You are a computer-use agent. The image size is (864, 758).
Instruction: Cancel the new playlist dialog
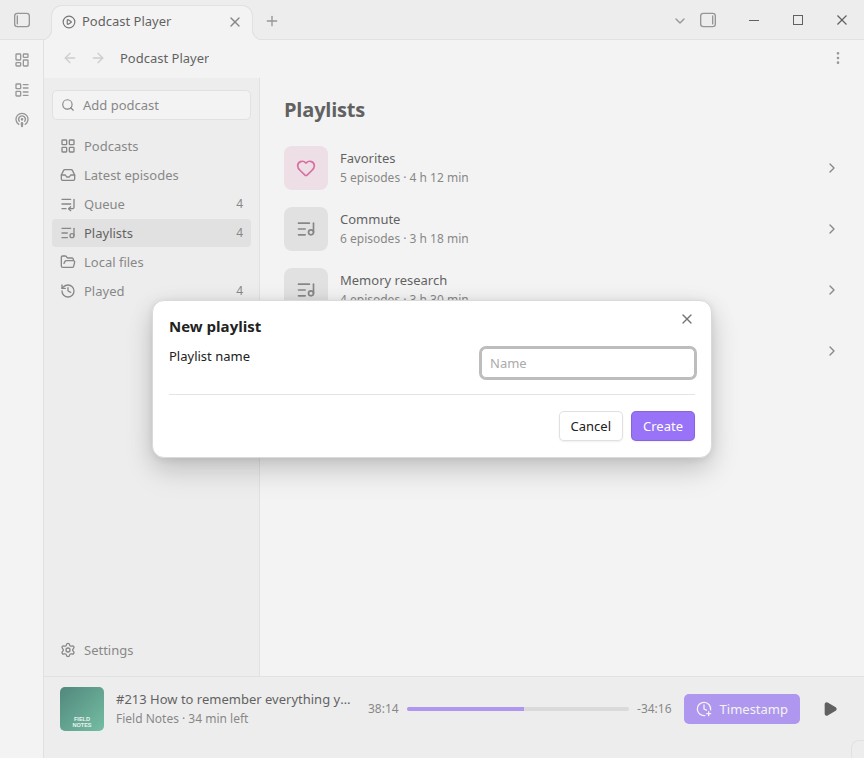(591, 426)
